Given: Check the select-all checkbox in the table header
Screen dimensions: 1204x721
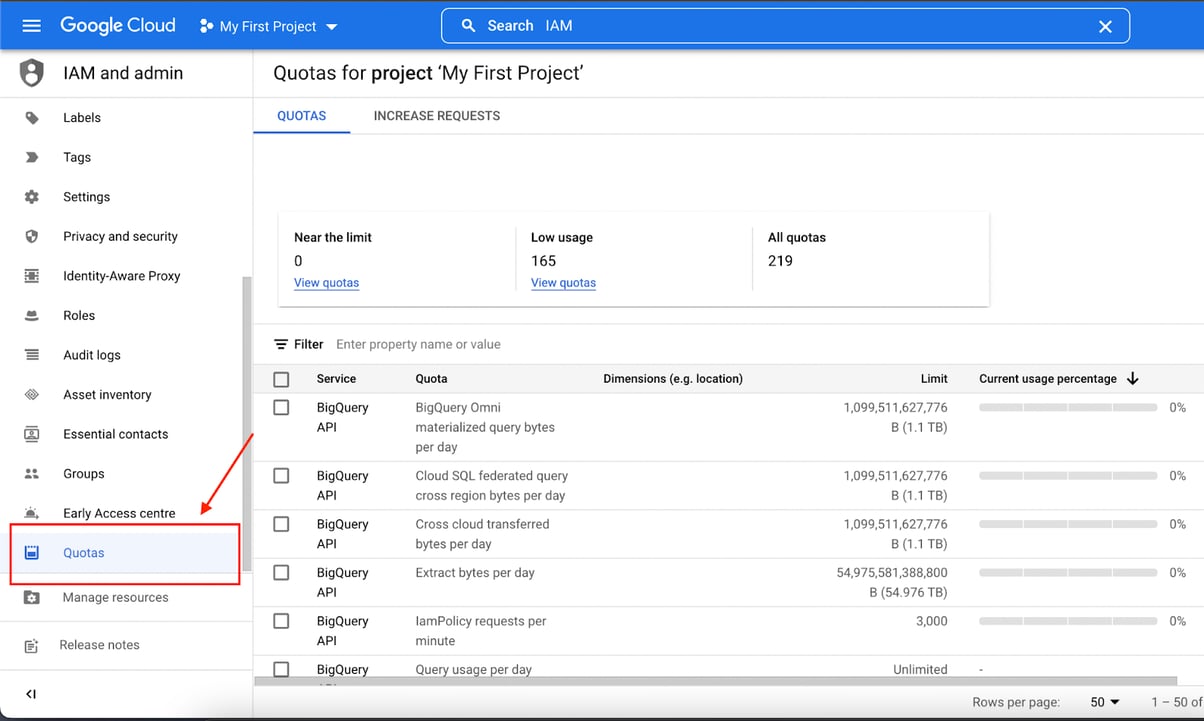Looking at the screenshot, I should point(281,379).
